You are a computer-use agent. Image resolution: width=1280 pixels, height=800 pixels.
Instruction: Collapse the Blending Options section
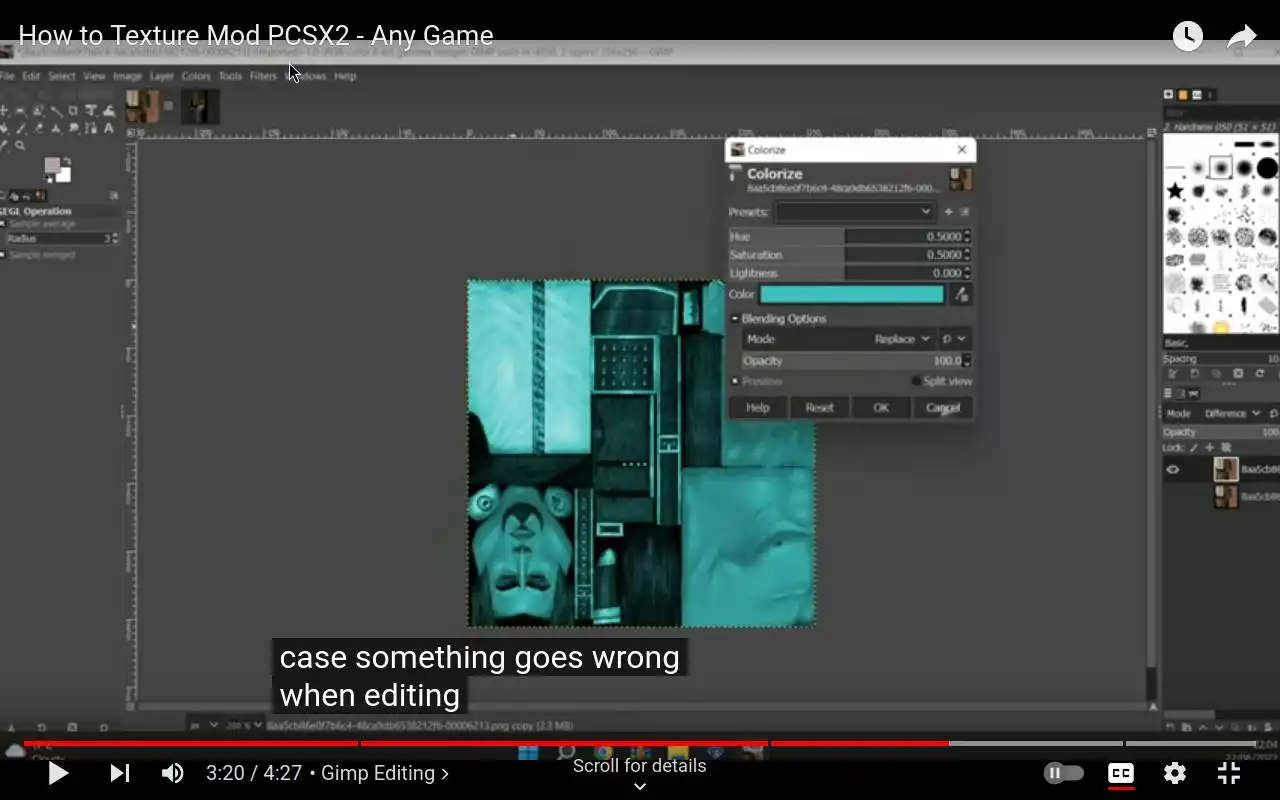pyautogui.click(x=735, y=319)
